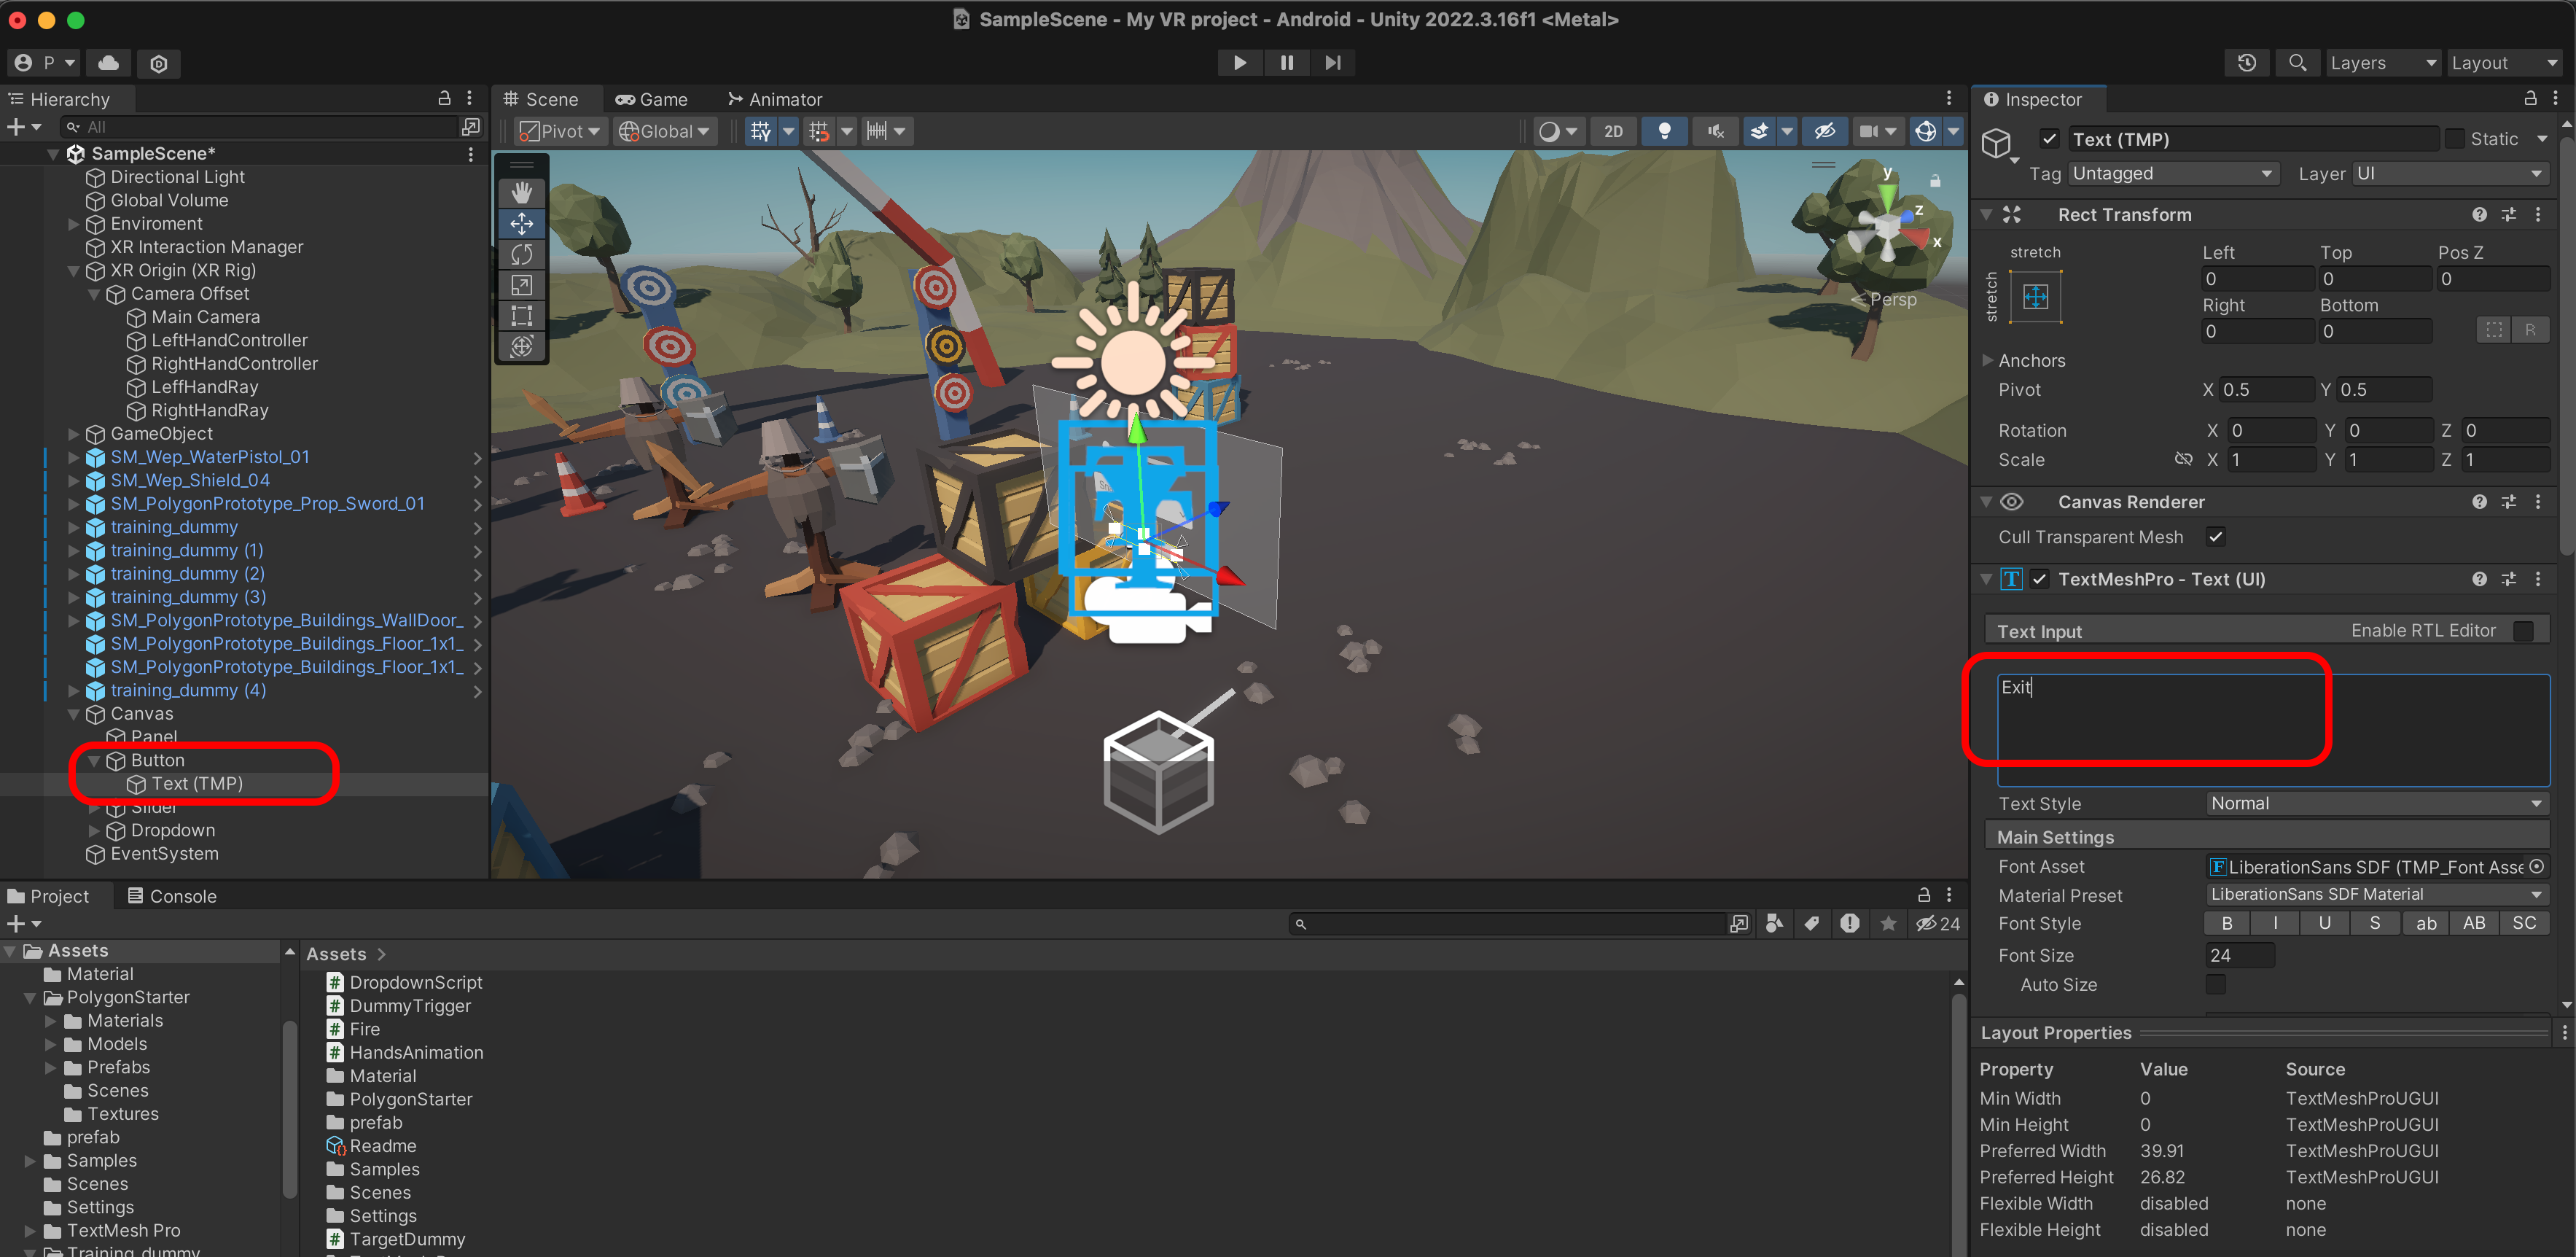The height and width of the screenshot is (1257, 2576).
Task: Click the Font Size input field
Action: (2239, 955)
